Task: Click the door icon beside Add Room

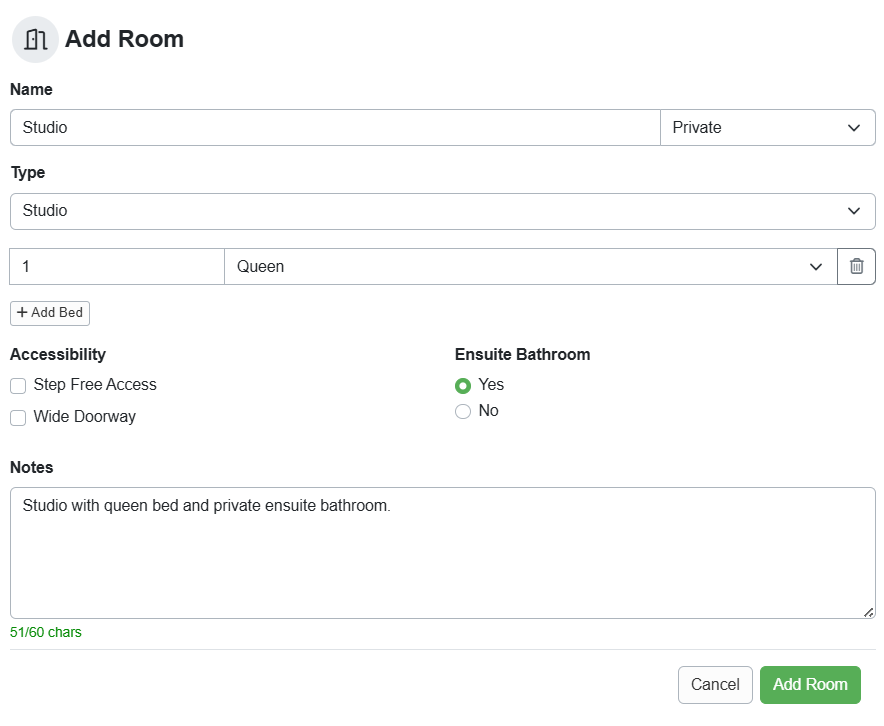Action: 36,39
